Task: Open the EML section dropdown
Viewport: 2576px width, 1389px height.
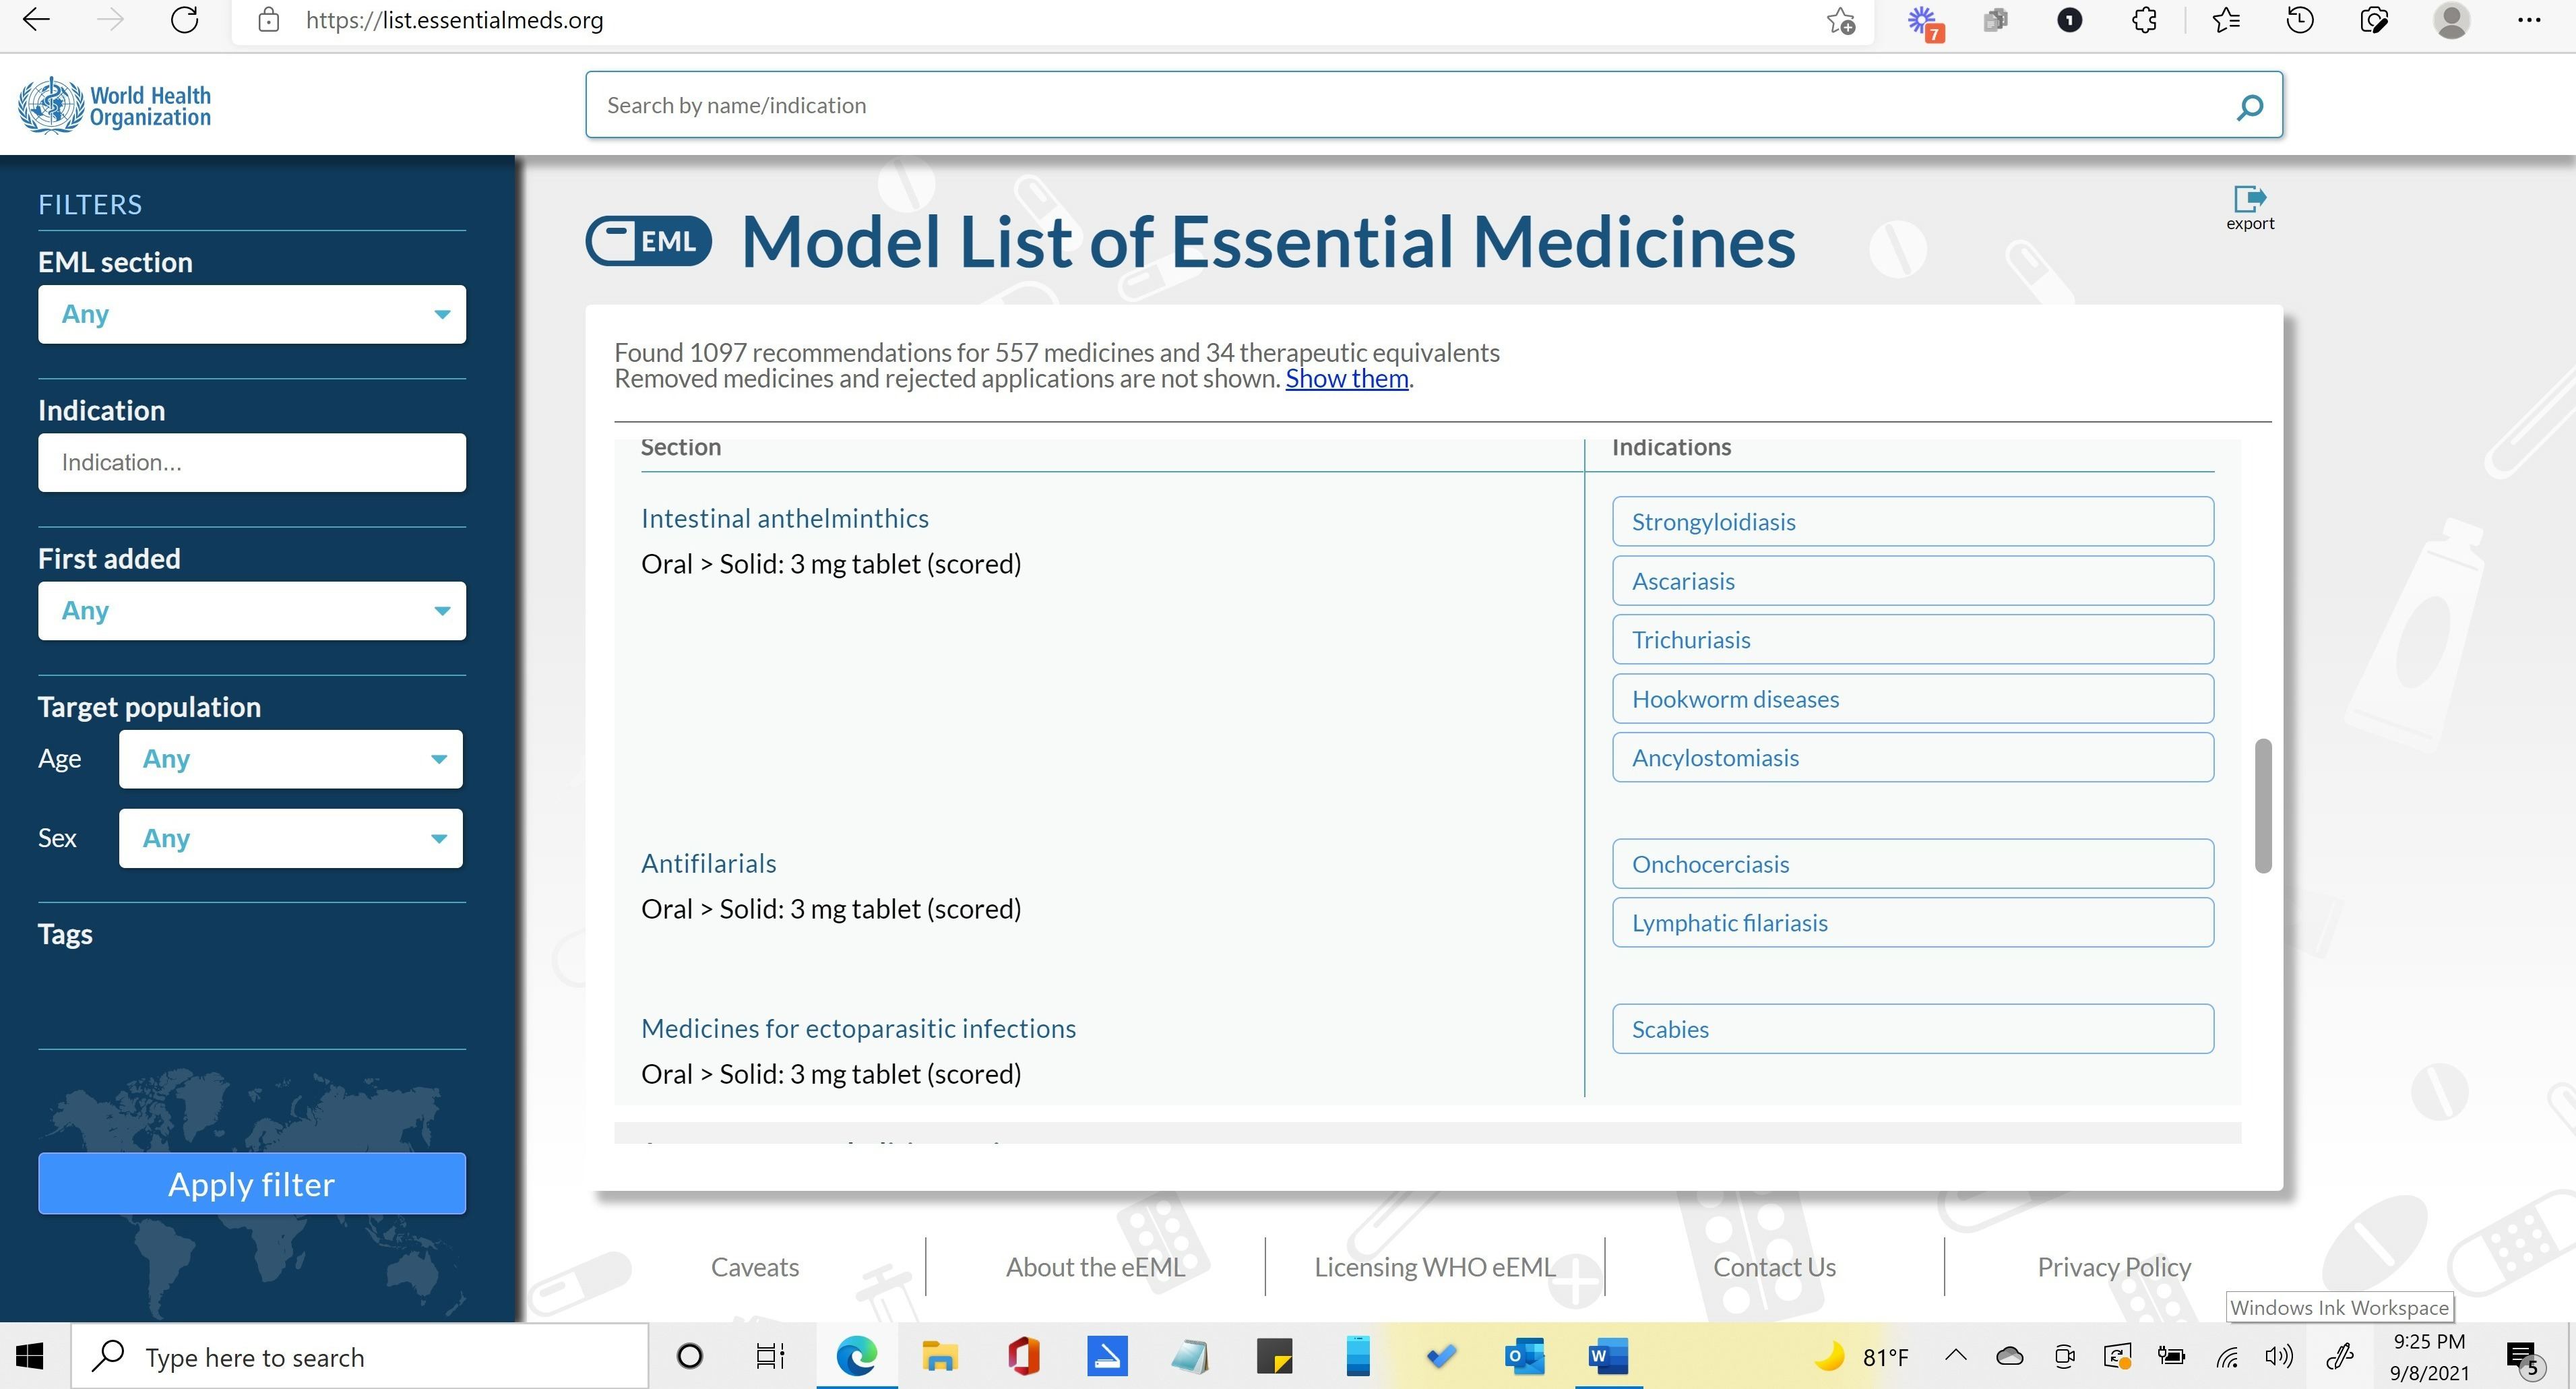Action: tap(252, 314)
